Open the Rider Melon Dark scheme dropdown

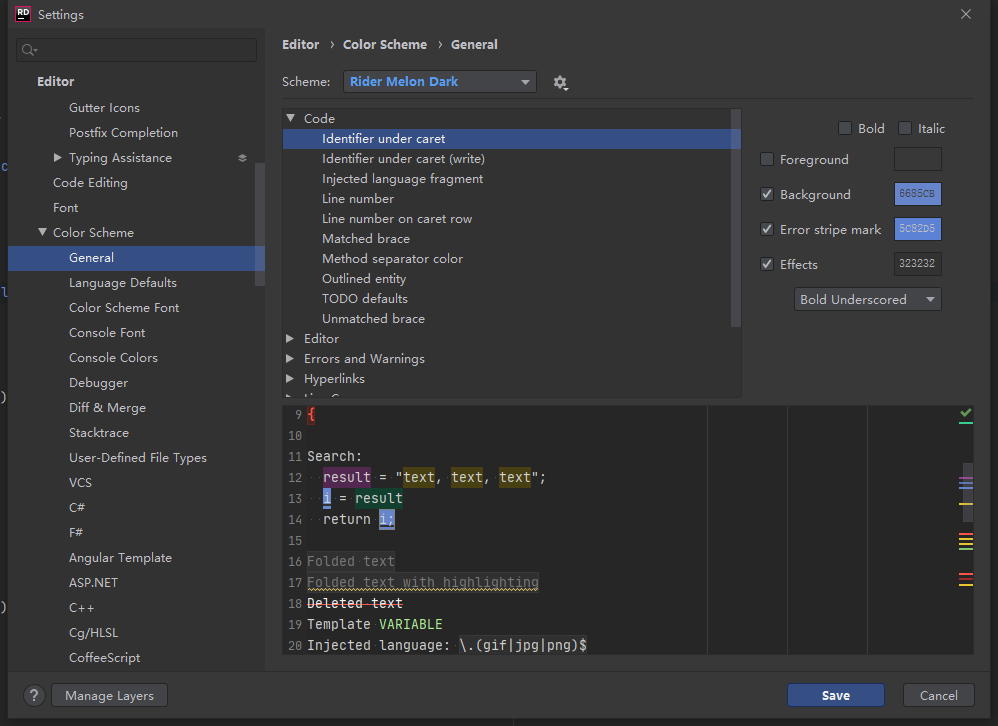439,81
